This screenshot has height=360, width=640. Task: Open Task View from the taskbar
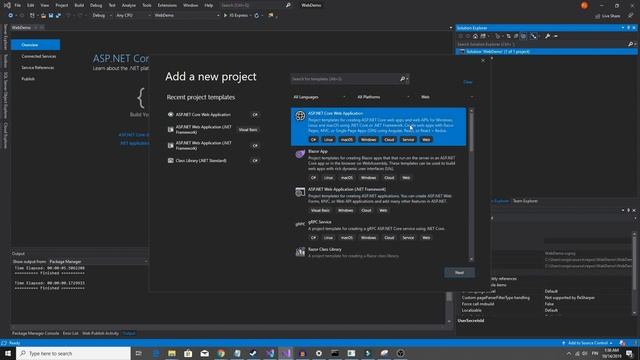[139, 353]
